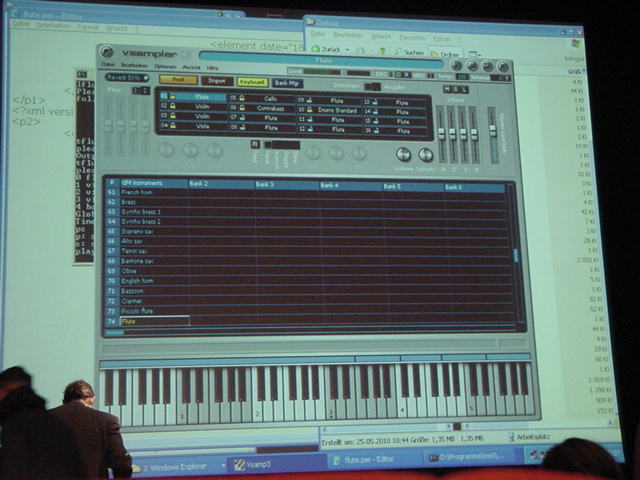Viewport: 640px width, 480px height.
Task: Toggle lock on slot 03 Violin
Action: [x=173, y=116]
